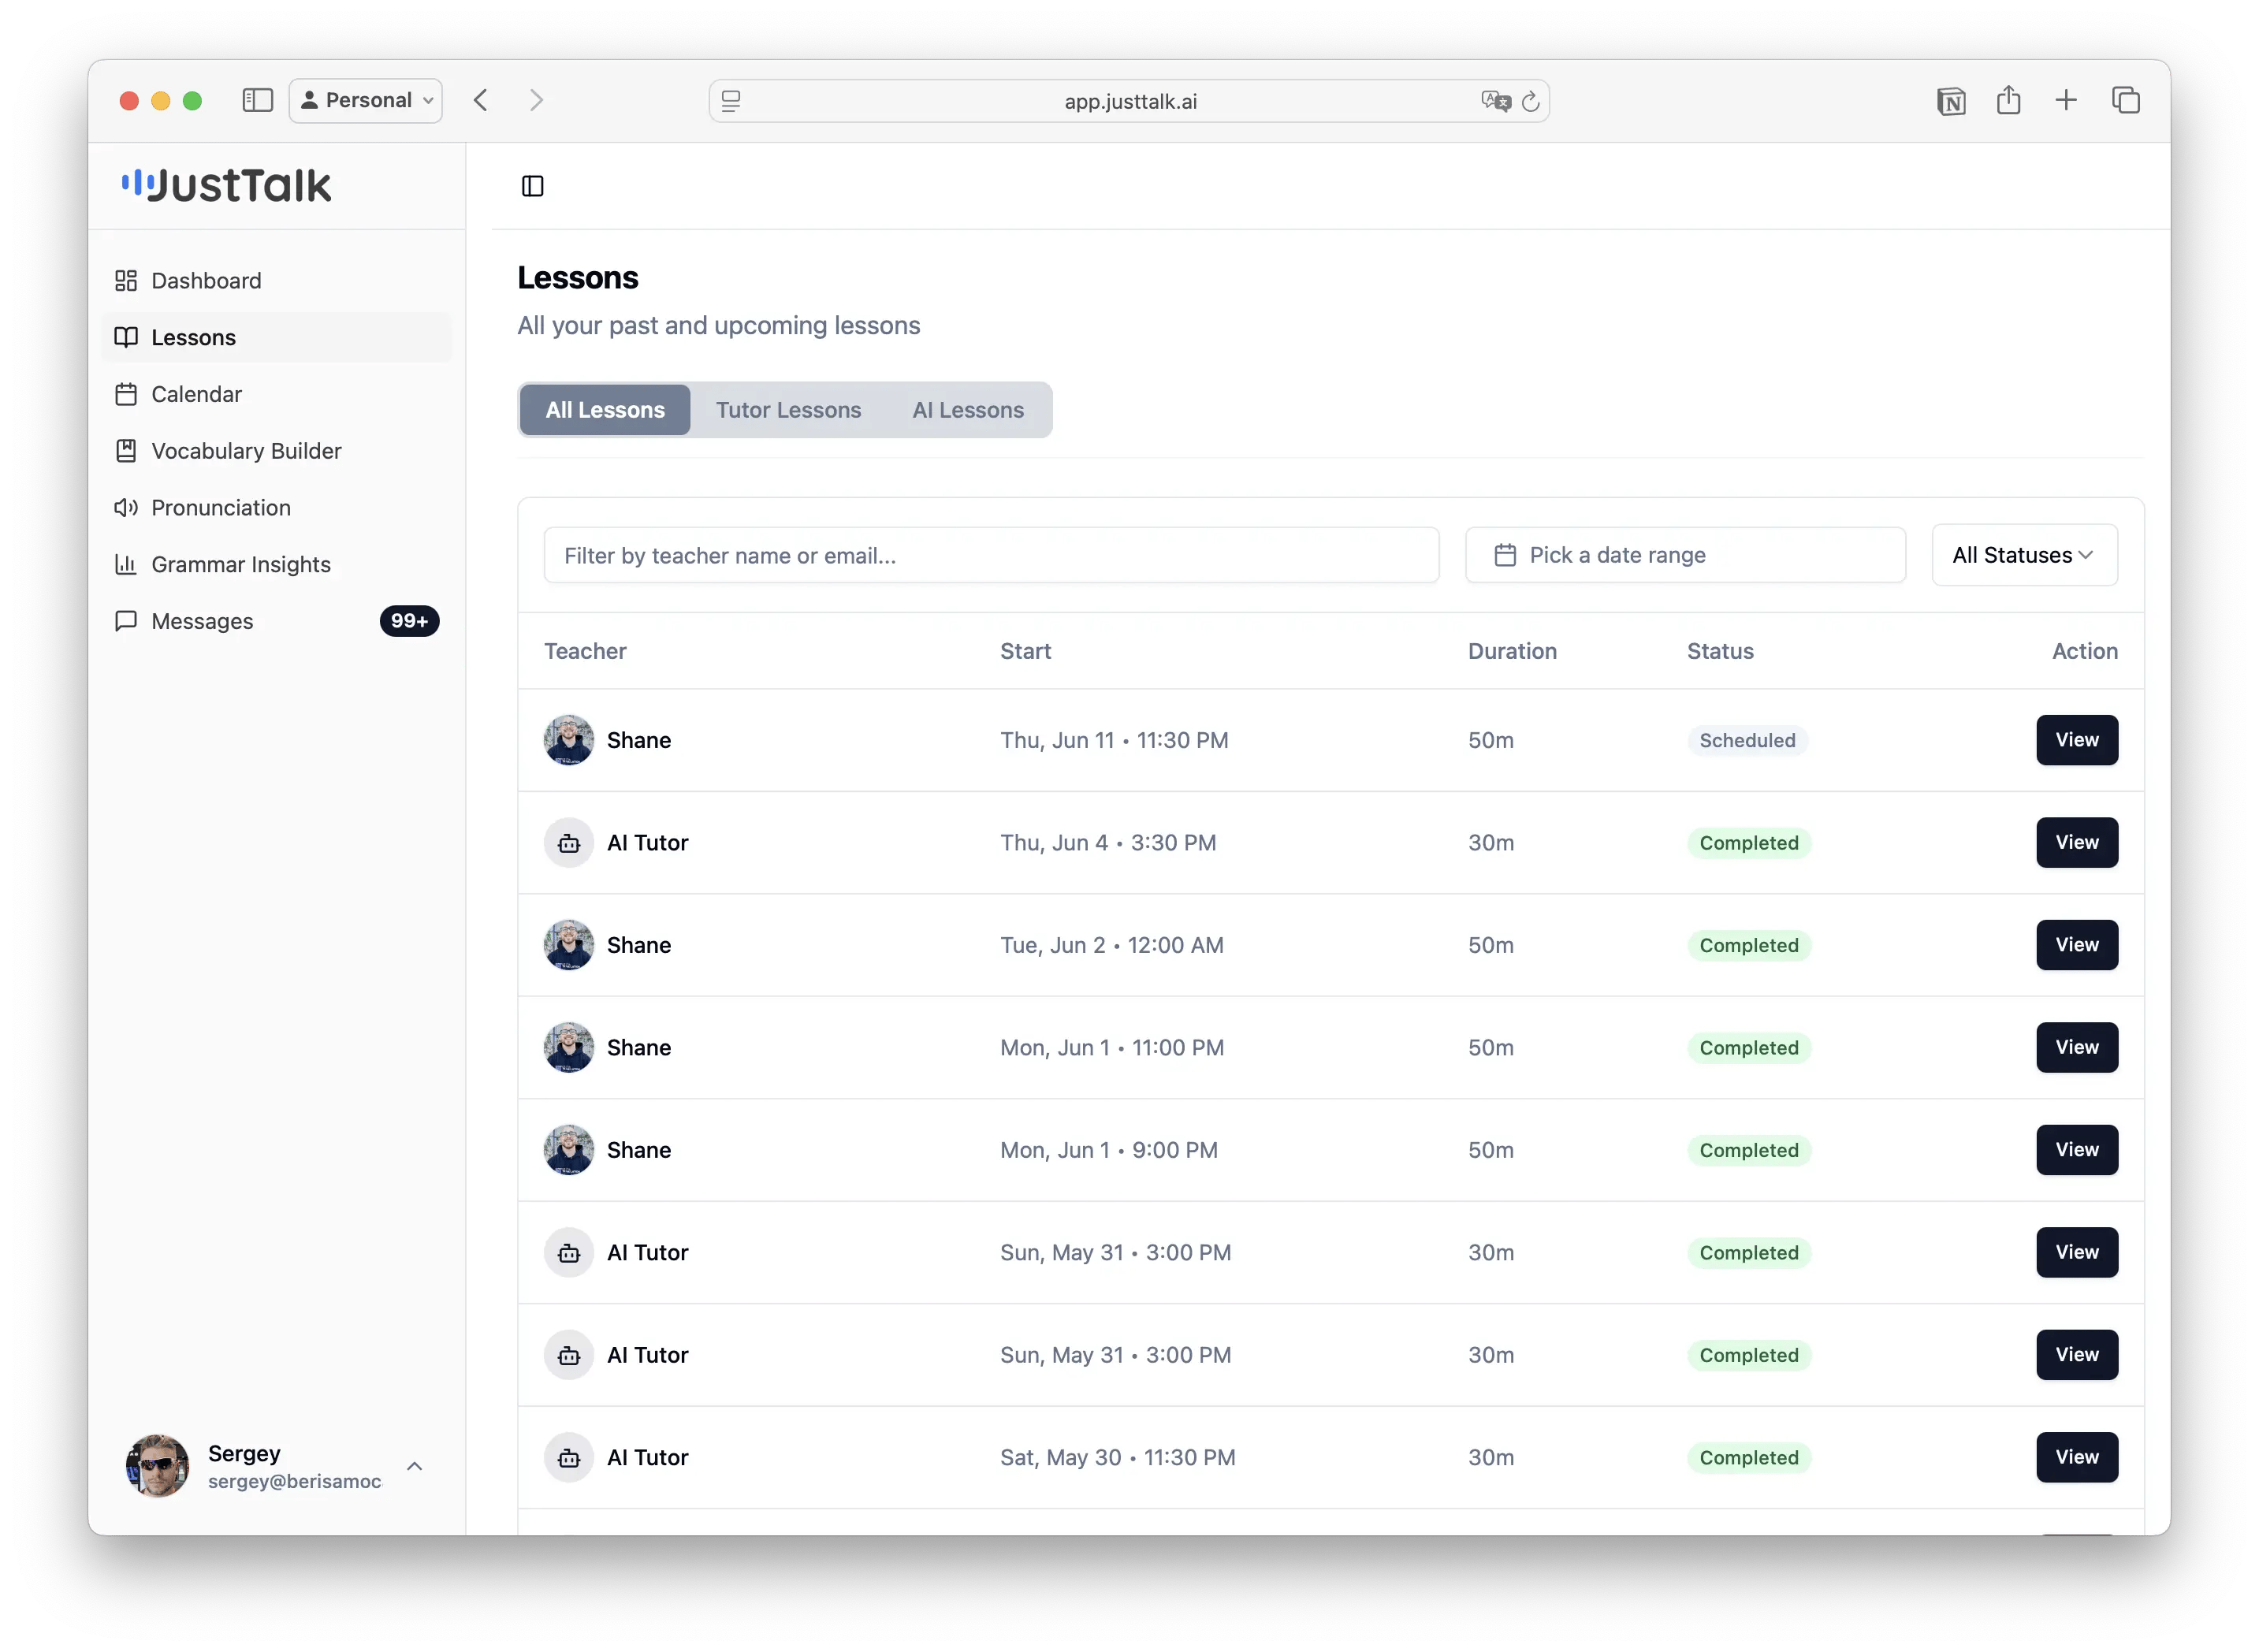Click Sergey's profile avatar

pyautogui.click(x=158, y=1466)
